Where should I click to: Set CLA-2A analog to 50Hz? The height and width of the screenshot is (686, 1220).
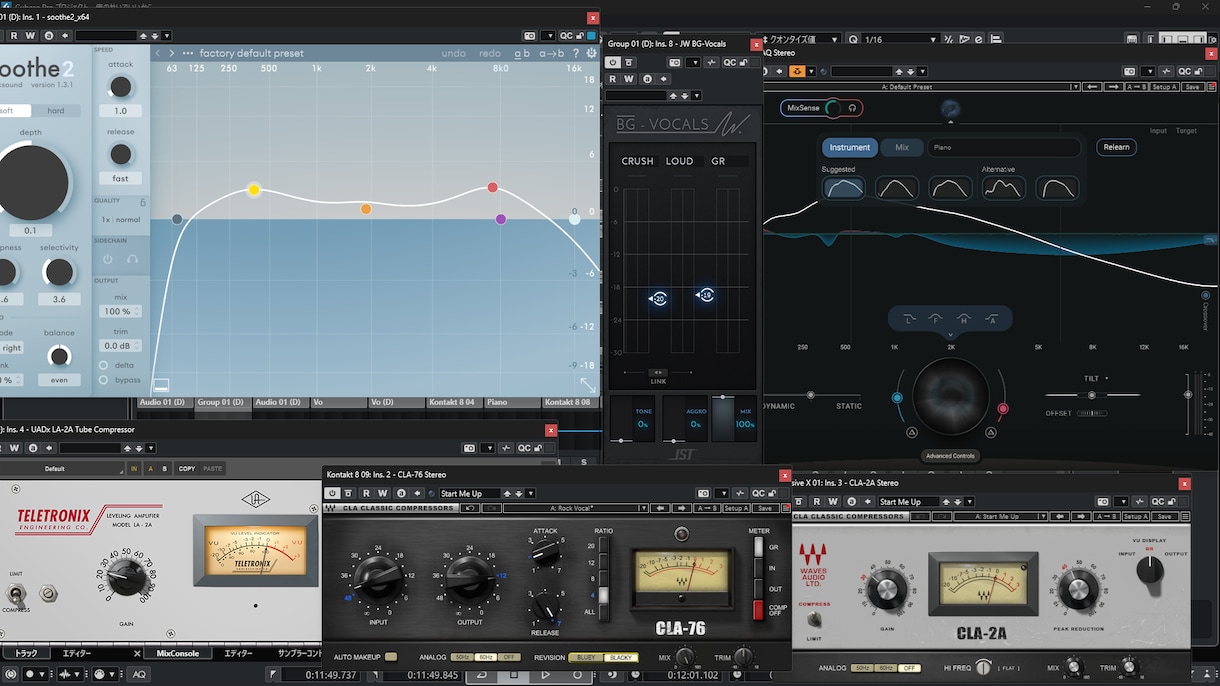click(x=862, y=667)
